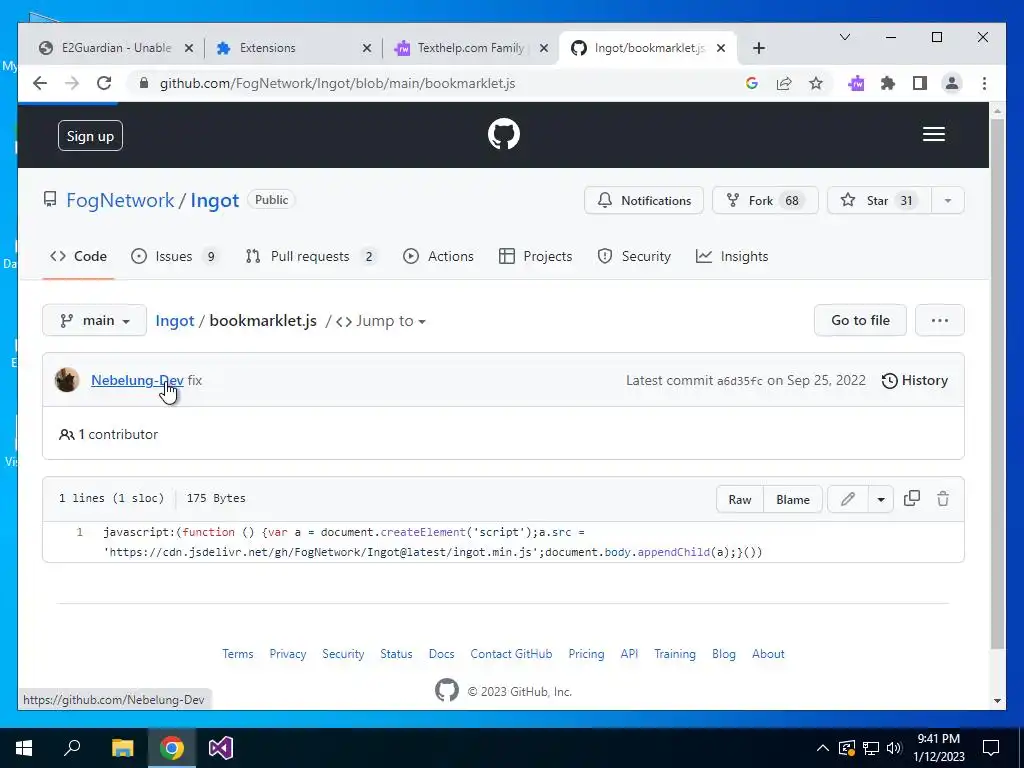1024x768 pixels.
Task: Delete this file using the trash icon
Action: 943,499
